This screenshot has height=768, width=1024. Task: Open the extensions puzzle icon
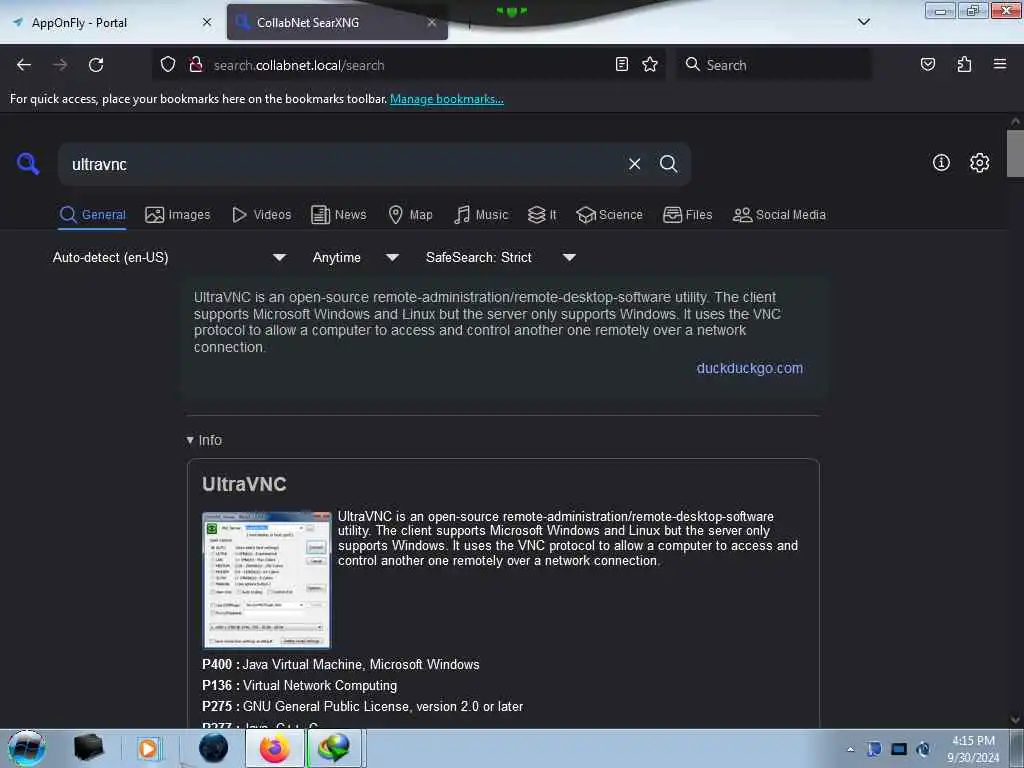pyautogui.click(x=964, y=64)
